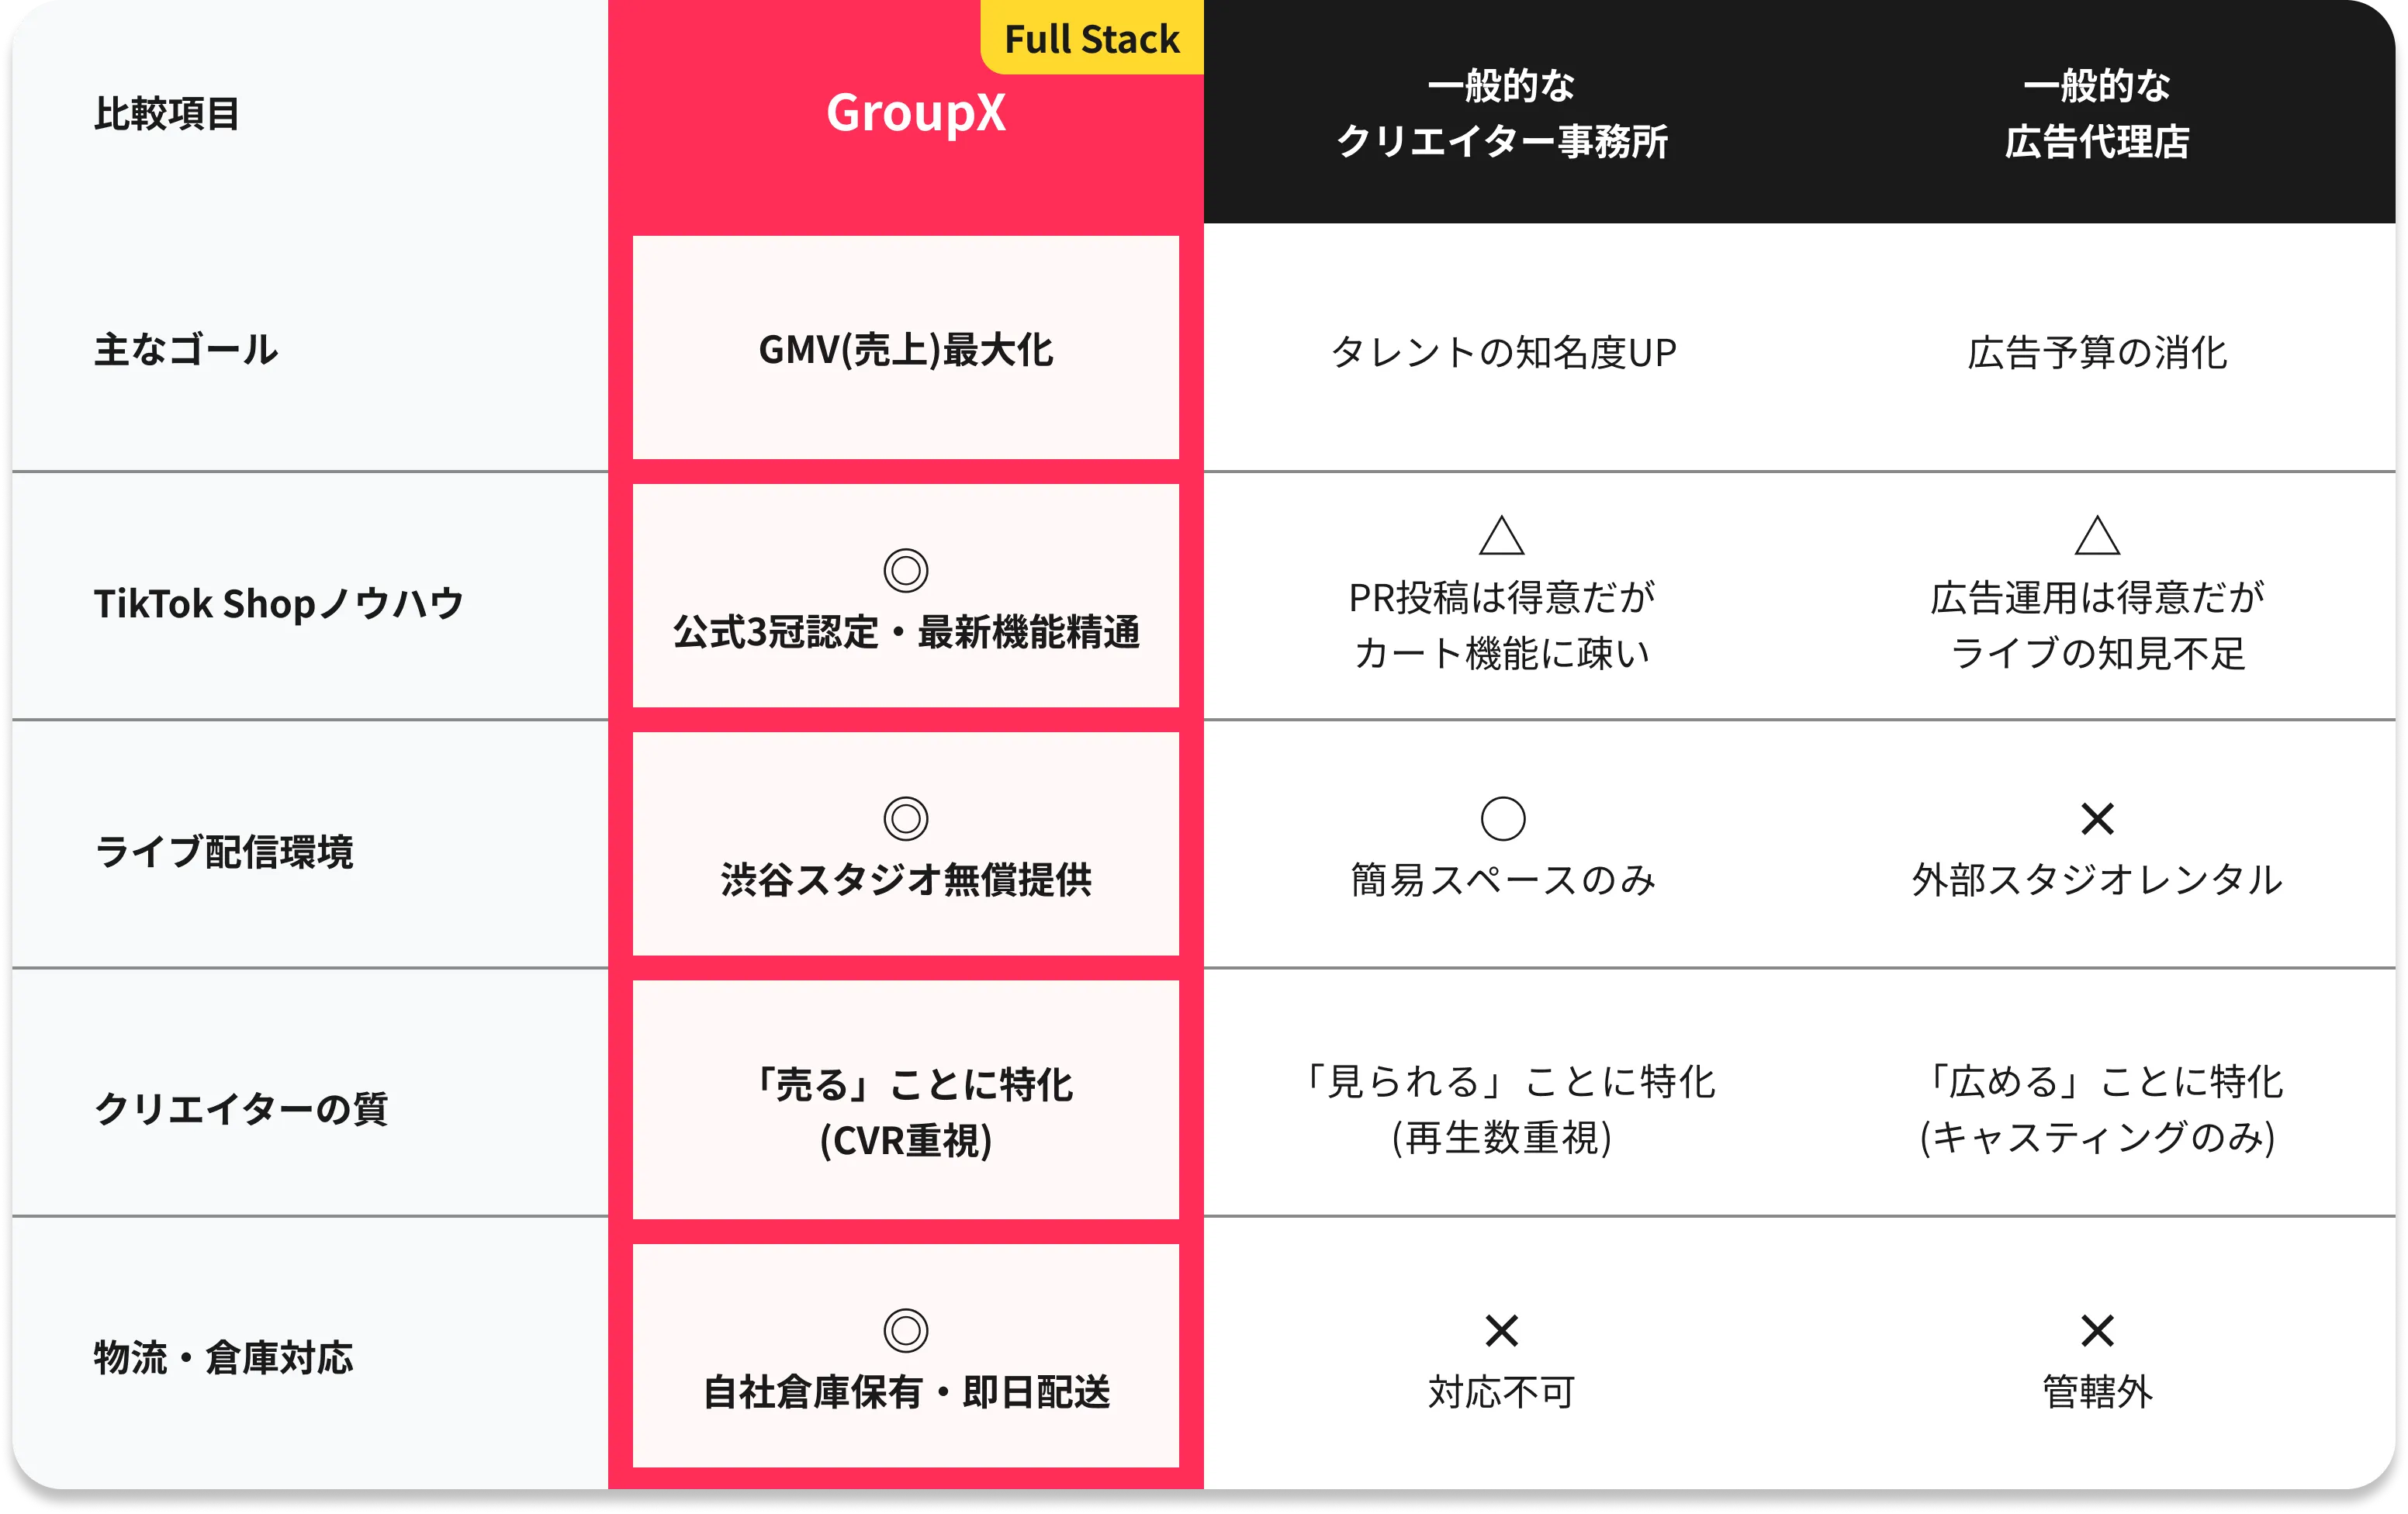This screenshot has width=2408, height=1514.
Task: Click the 主なゴール row label
Action: (x=186, y=350)
